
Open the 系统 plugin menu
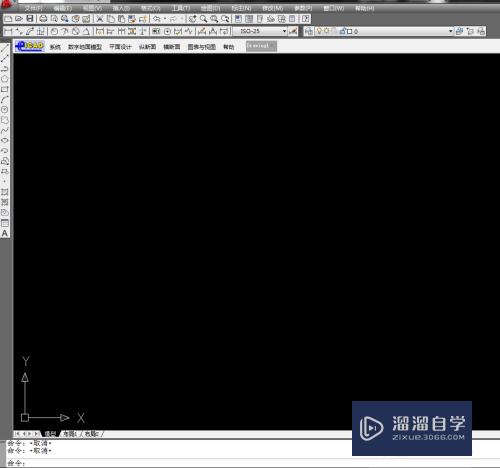(x=55, y=47)
